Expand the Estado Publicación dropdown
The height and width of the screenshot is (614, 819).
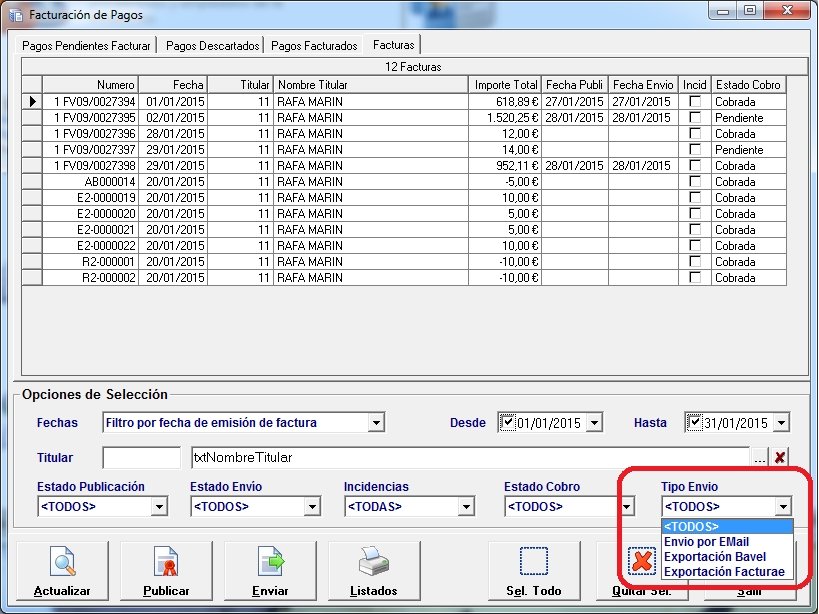pos(159,506)
